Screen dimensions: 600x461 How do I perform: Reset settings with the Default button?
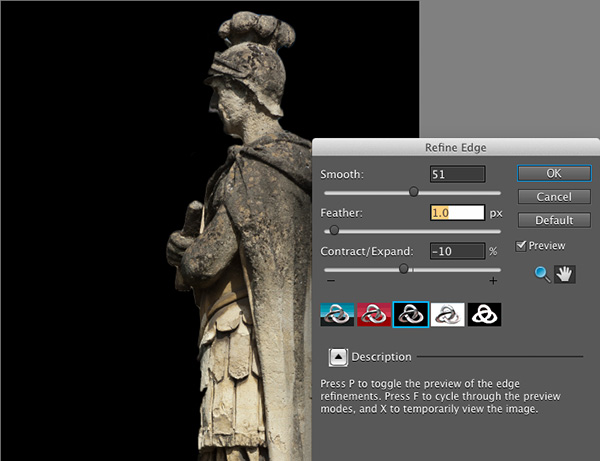553,220
